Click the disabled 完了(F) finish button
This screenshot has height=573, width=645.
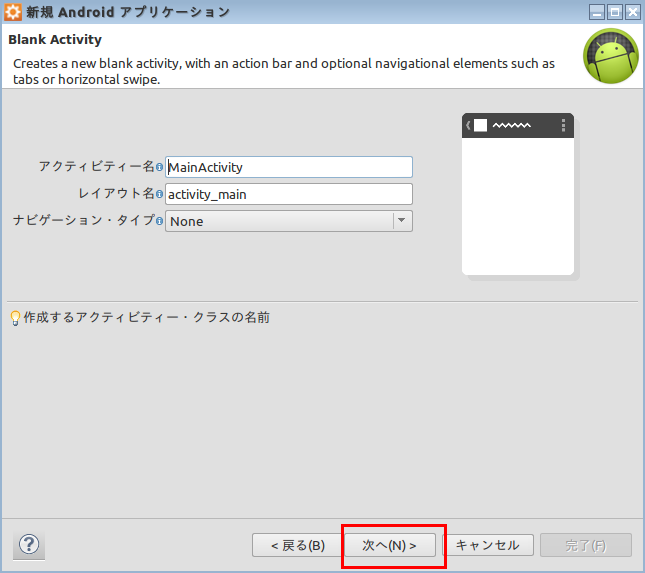(586, 545)
